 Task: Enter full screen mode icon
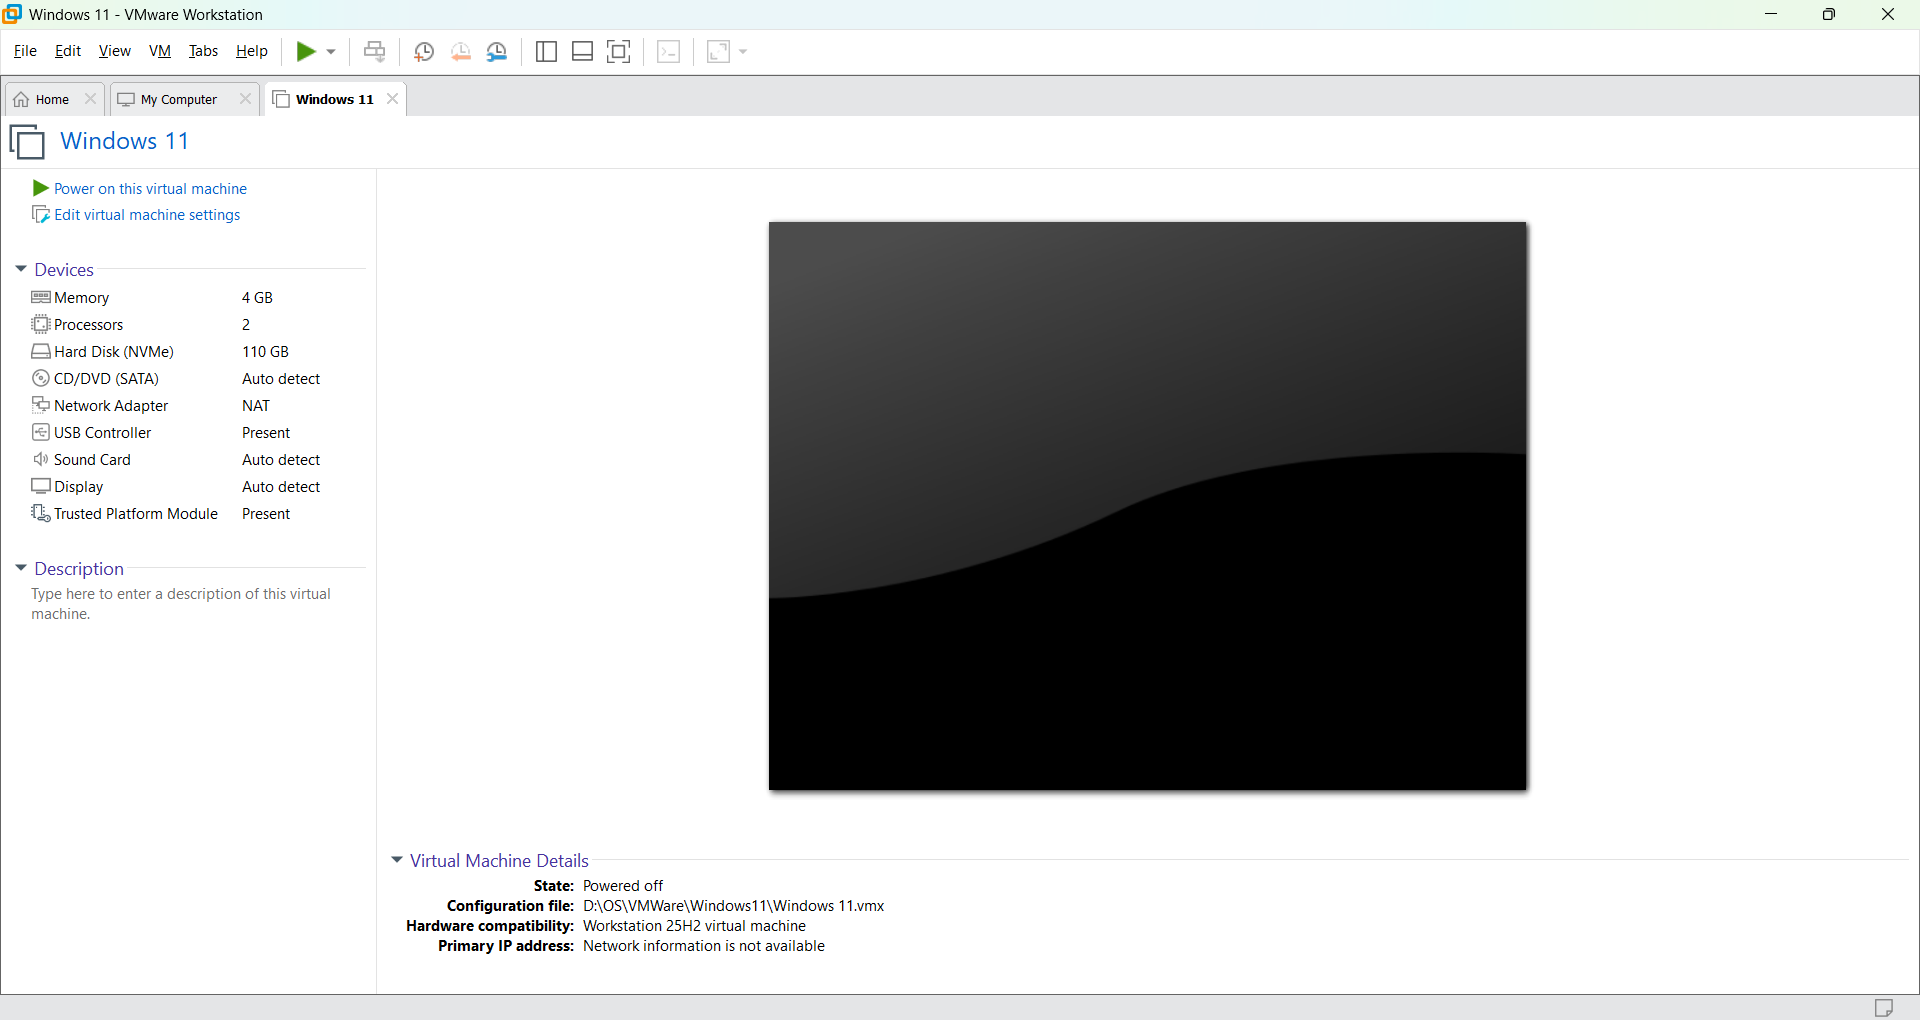click(619, 52)
